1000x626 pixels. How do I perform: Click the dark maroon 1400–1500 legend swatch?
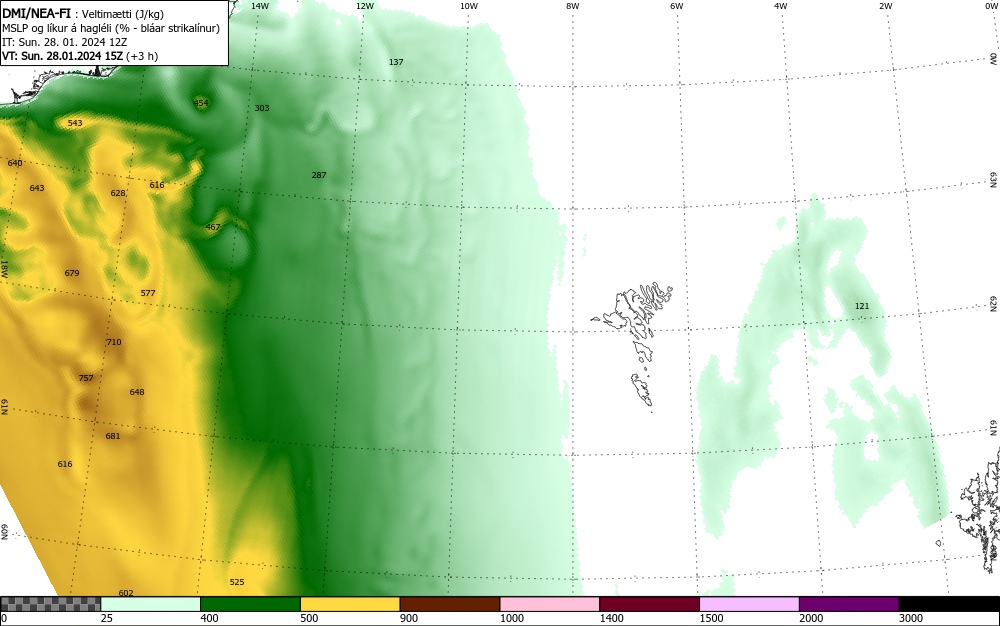point(649,604)
